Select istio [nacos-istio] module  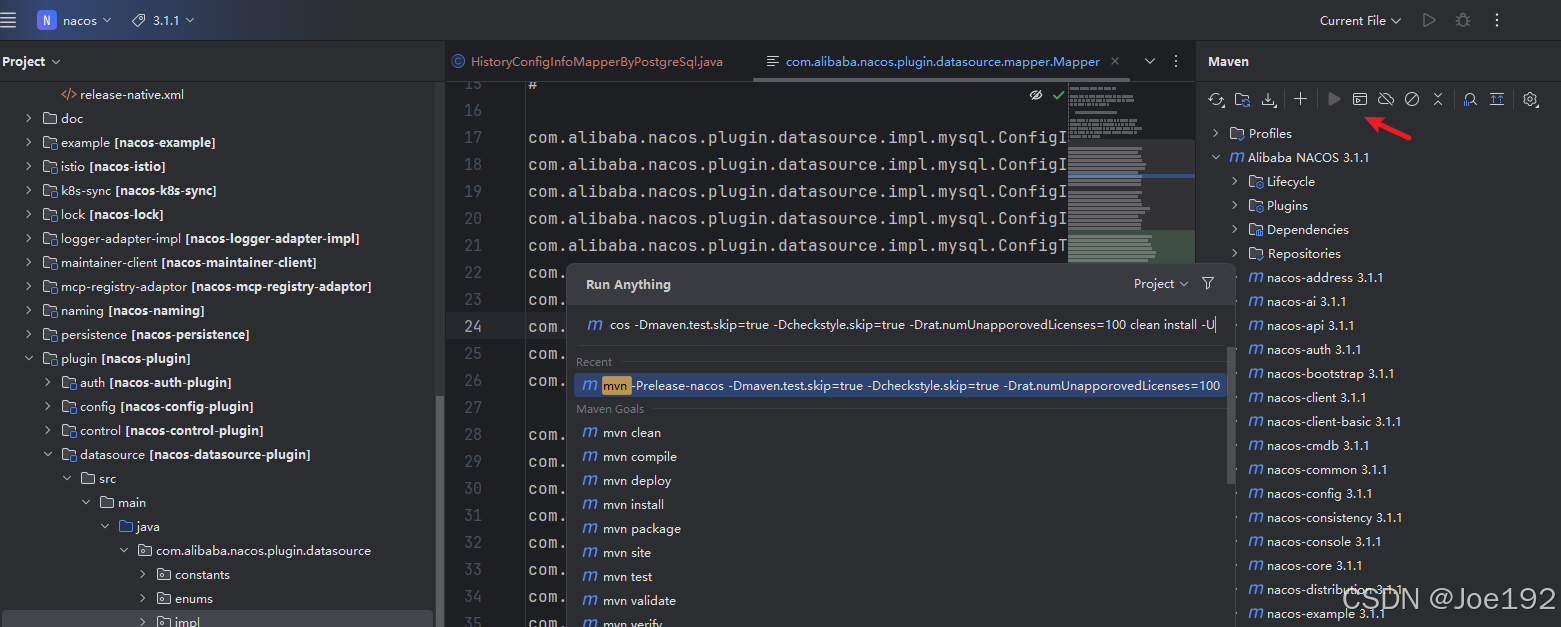113,166
